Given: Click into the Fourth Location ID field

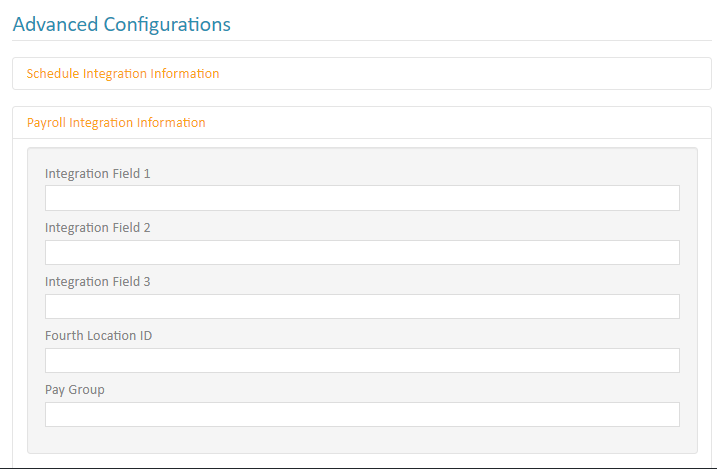Looking at the screenshot, I should point(362,360).
